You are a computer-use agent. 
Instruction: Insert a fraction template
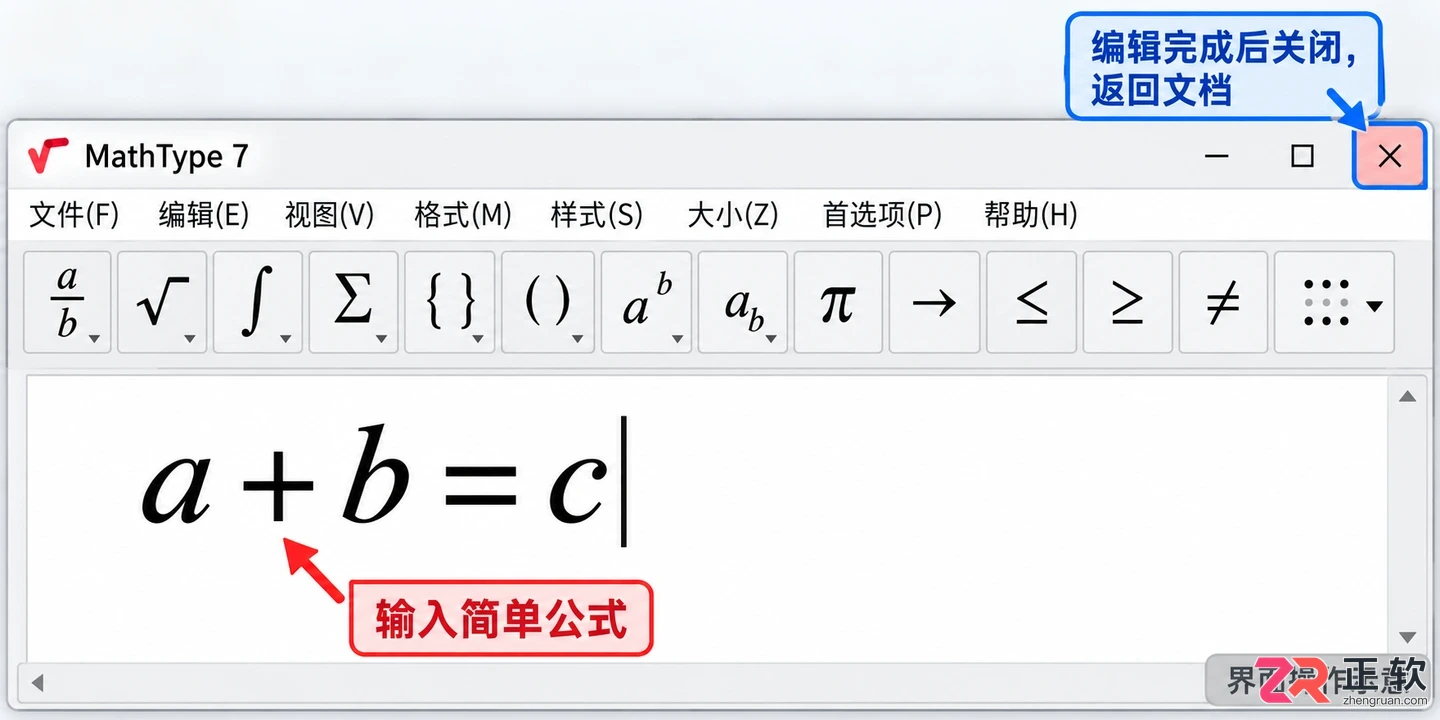66,302
